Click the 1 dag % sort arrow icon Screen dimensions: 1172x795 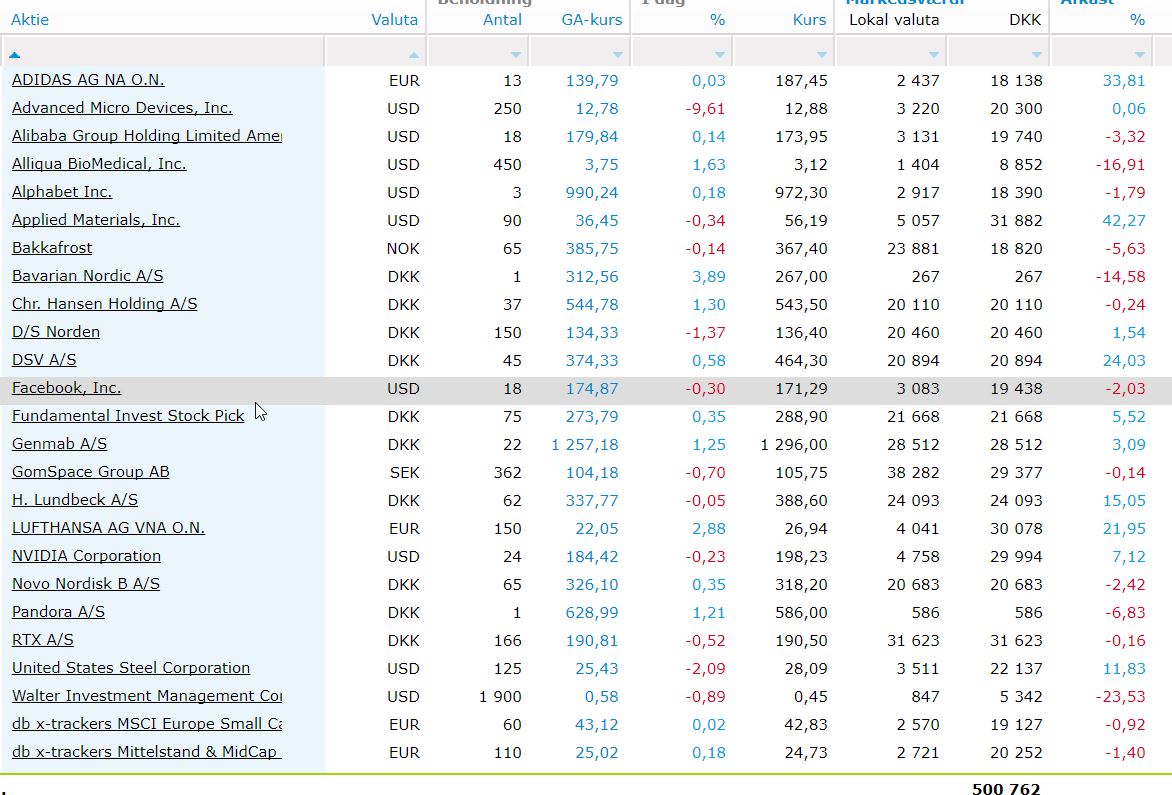click(720, 55)
